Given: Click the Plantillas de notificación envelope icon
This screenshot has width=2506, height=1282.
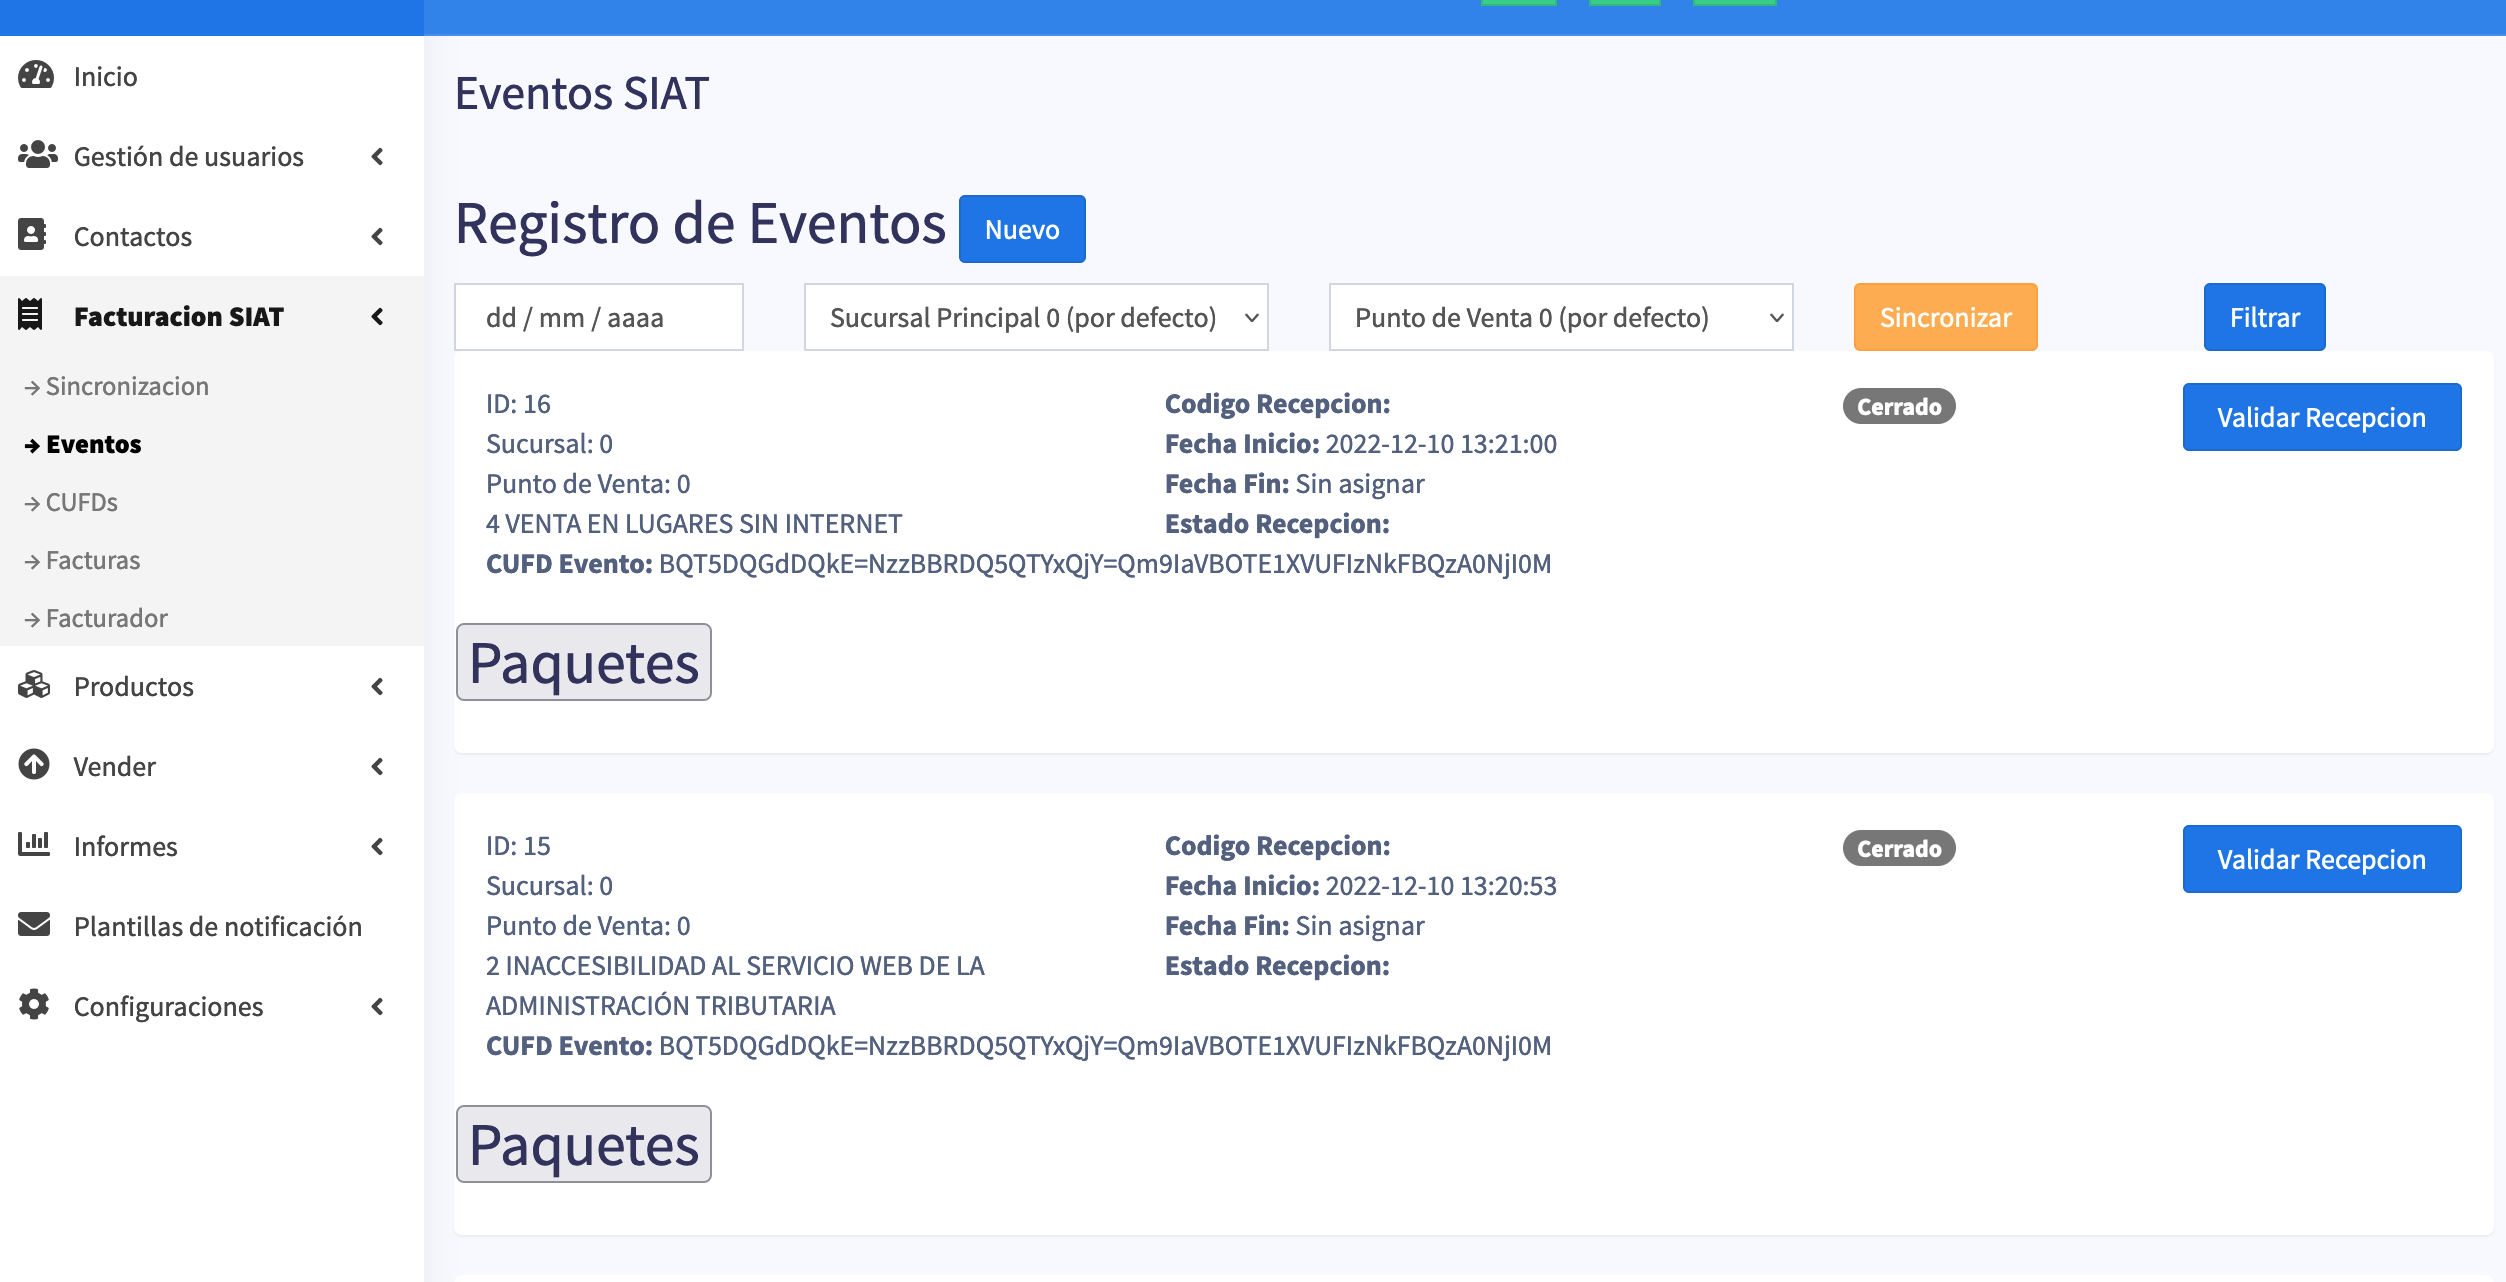Looking at the screenshot, I should pyautogui.click(x=34, y=925).
